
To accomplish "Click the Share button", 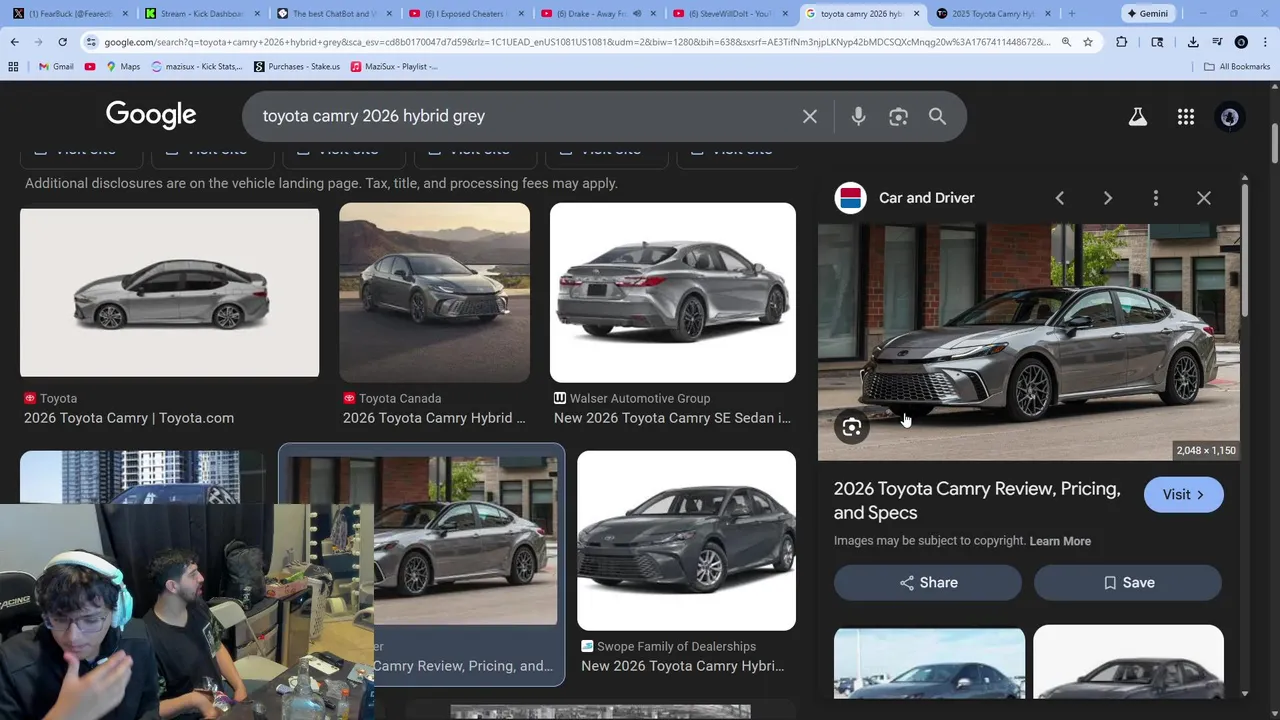I will click(928, 583).
